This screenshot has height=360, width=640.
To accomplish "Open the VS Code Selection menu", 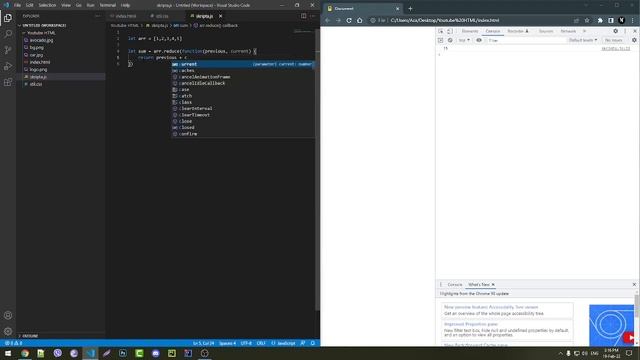I will 47,5.
